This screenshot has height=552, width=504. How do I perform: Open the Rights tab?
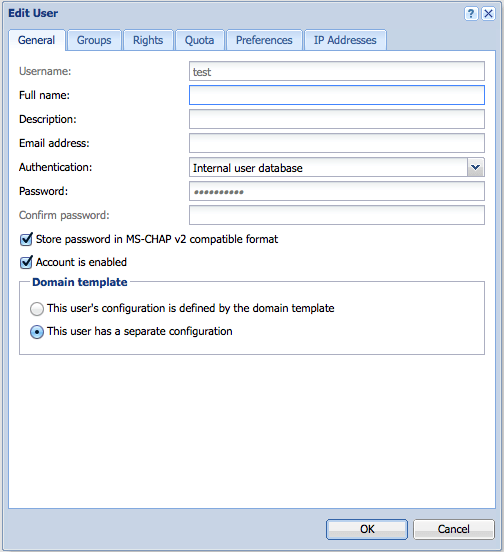click(148, 40)
